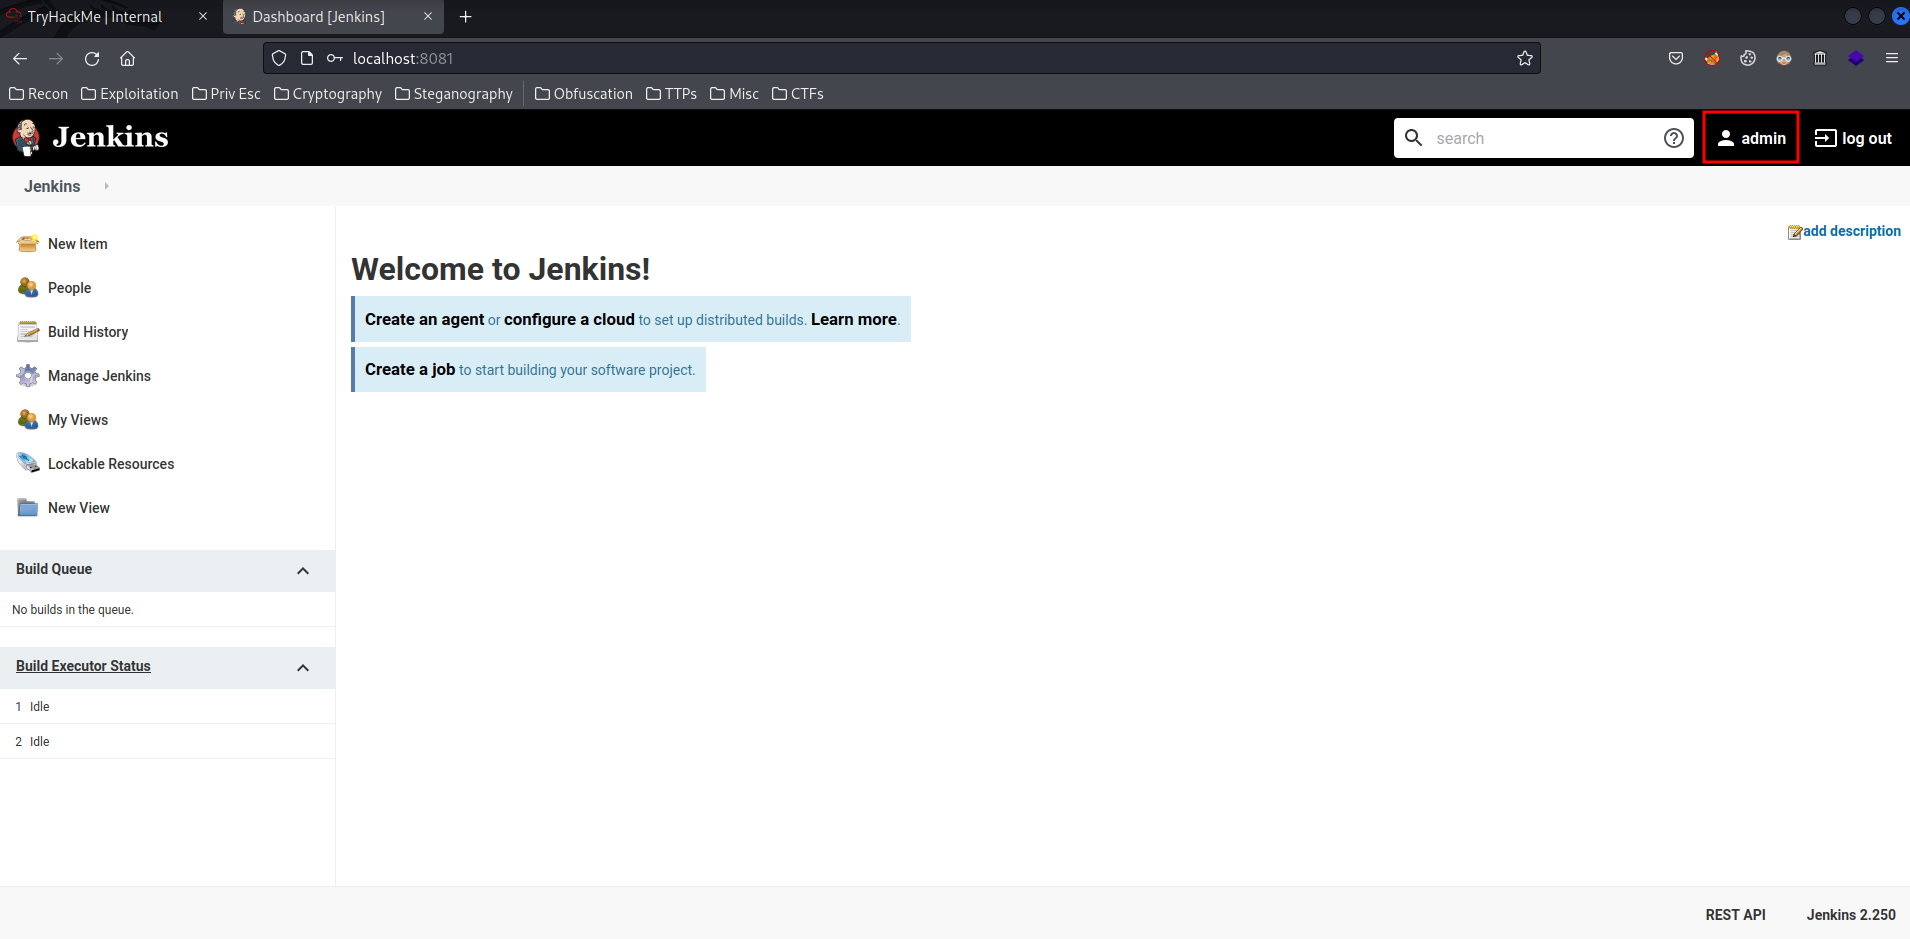Image resolution: width=1910 pixels, height=939 pixels.
Task: Open the Misc bookmarks folder
Action: tap(734, 94)
